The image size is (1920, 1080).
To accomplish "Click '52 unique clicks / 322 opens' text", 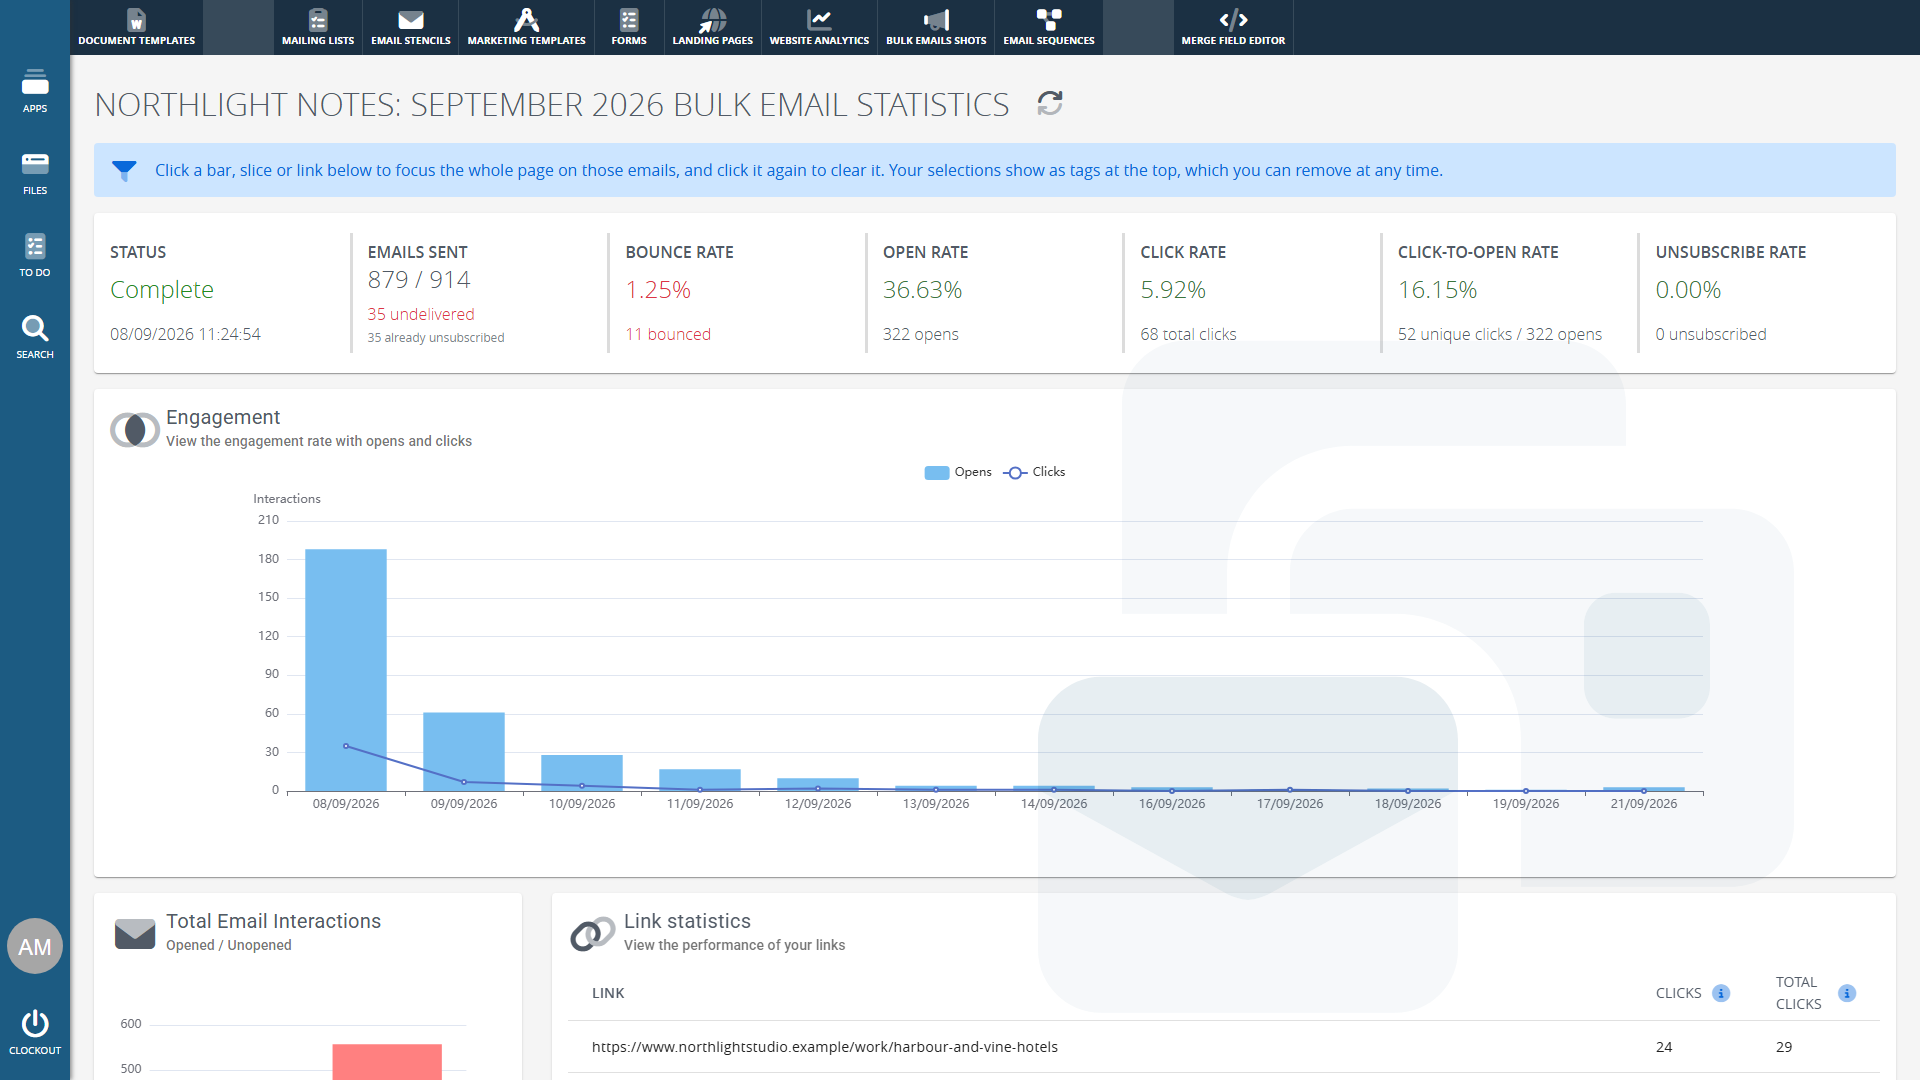I will pyautogui.click(x=1499, y=334).
